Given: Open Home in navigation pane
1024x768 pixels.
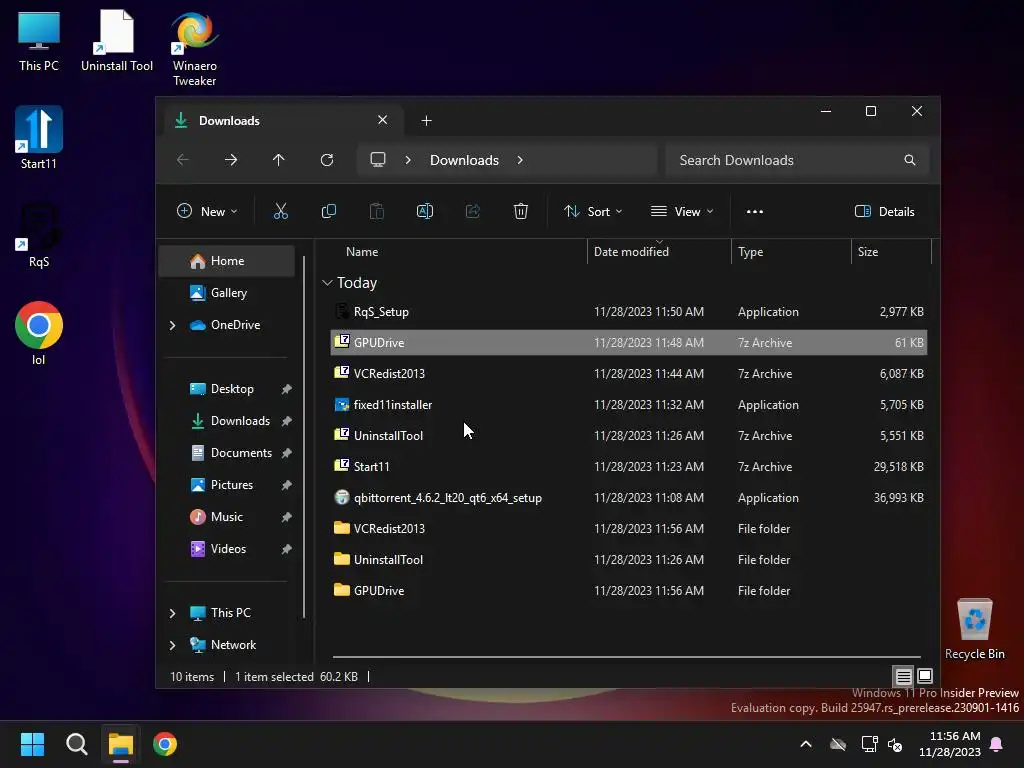Looking at the screenshot, I should tap(227, 261).
